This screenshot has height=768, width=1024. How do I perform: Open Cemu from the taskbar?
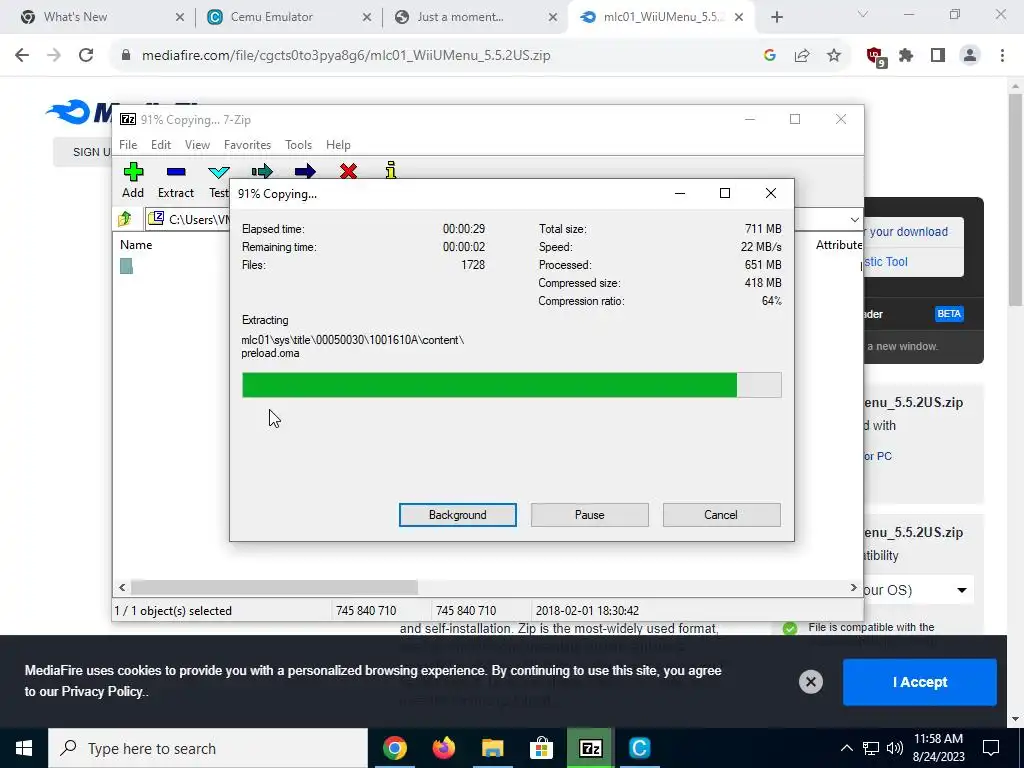coord(639,748)
